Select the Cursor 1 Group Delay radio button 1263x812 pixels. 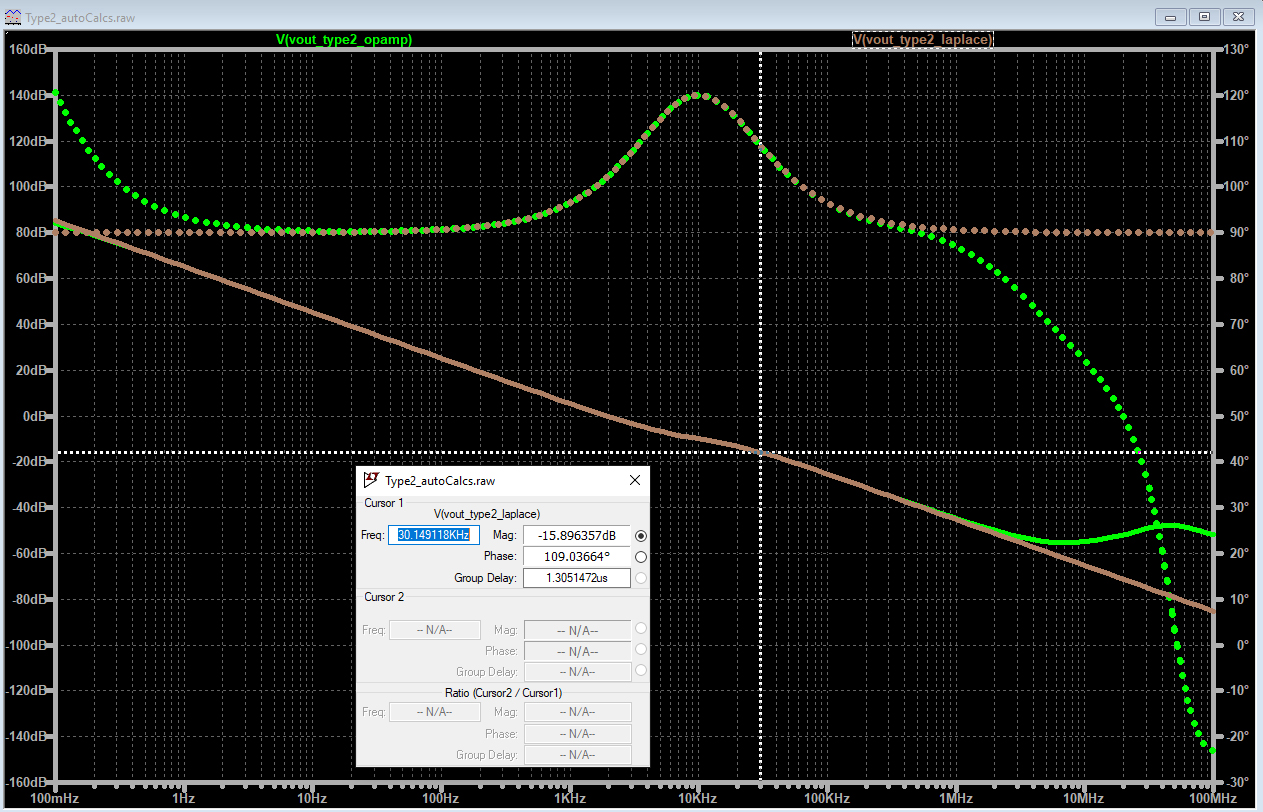(x=641, y=578)
